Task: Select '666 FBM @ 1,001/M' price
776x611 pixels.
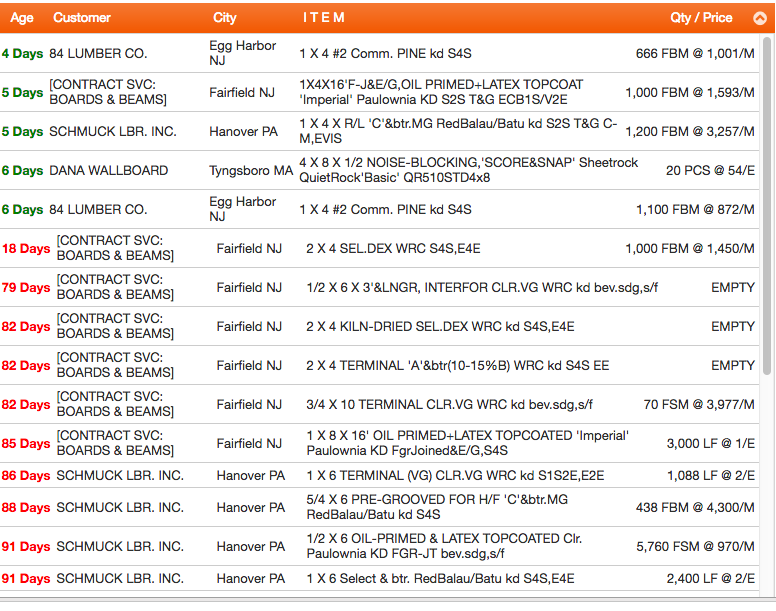Action: (695, 53)
